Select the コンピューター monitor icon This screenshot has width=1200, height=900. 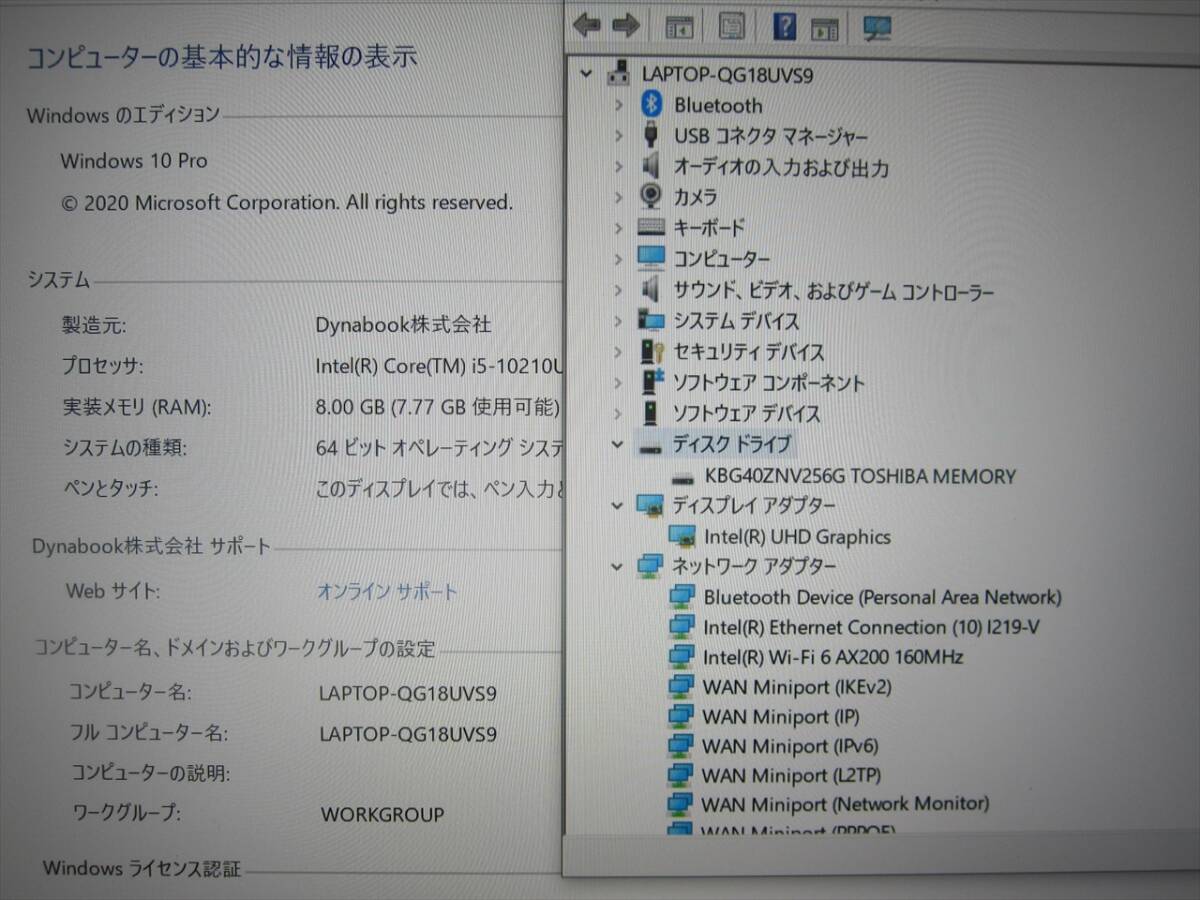[651, 258]
